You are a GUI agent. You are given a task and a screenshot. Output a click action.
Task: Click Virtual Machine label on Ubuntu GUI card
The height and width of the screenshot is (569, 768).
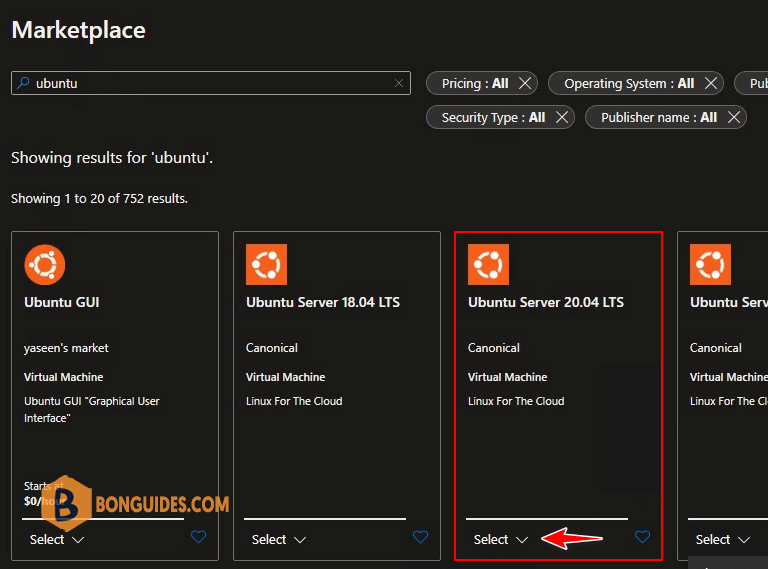tap(64, 377)
